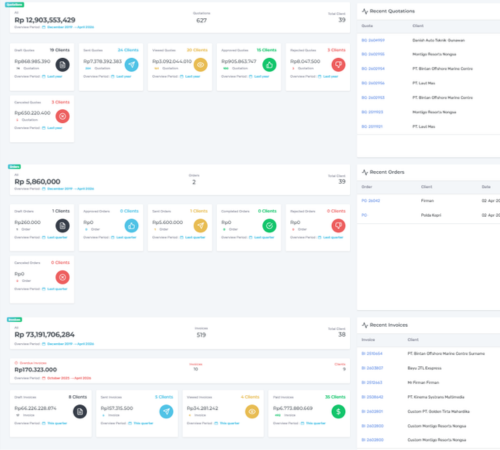Open invoice link for Mr Firman Firman
This screenshot has width=500, height=450.
[x=372, y=382]
